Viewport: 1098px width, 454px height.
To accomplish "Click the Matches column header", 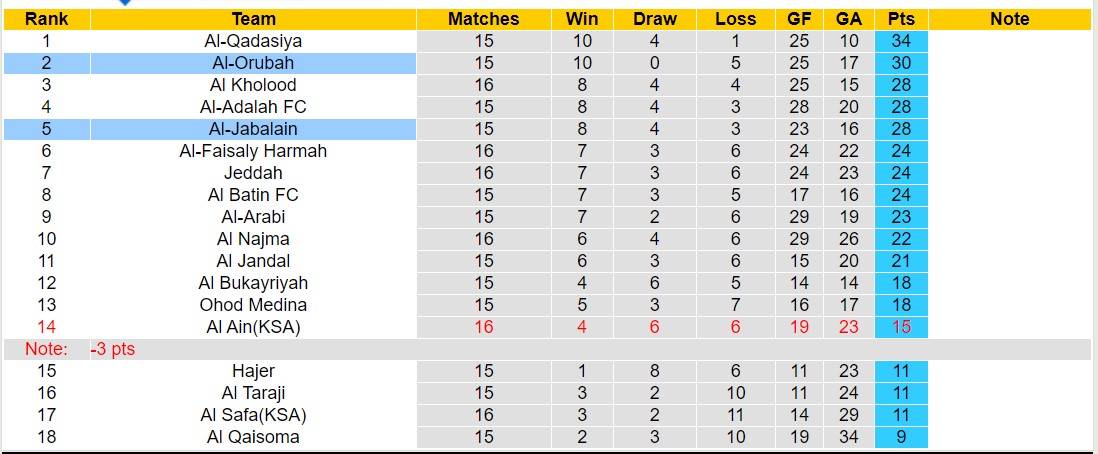I will [483, 19].
